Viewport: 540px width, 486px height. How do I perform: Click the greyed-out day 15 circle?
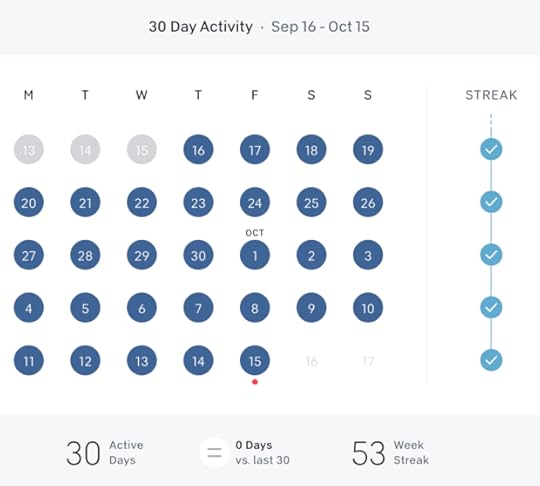coord(142,149)
